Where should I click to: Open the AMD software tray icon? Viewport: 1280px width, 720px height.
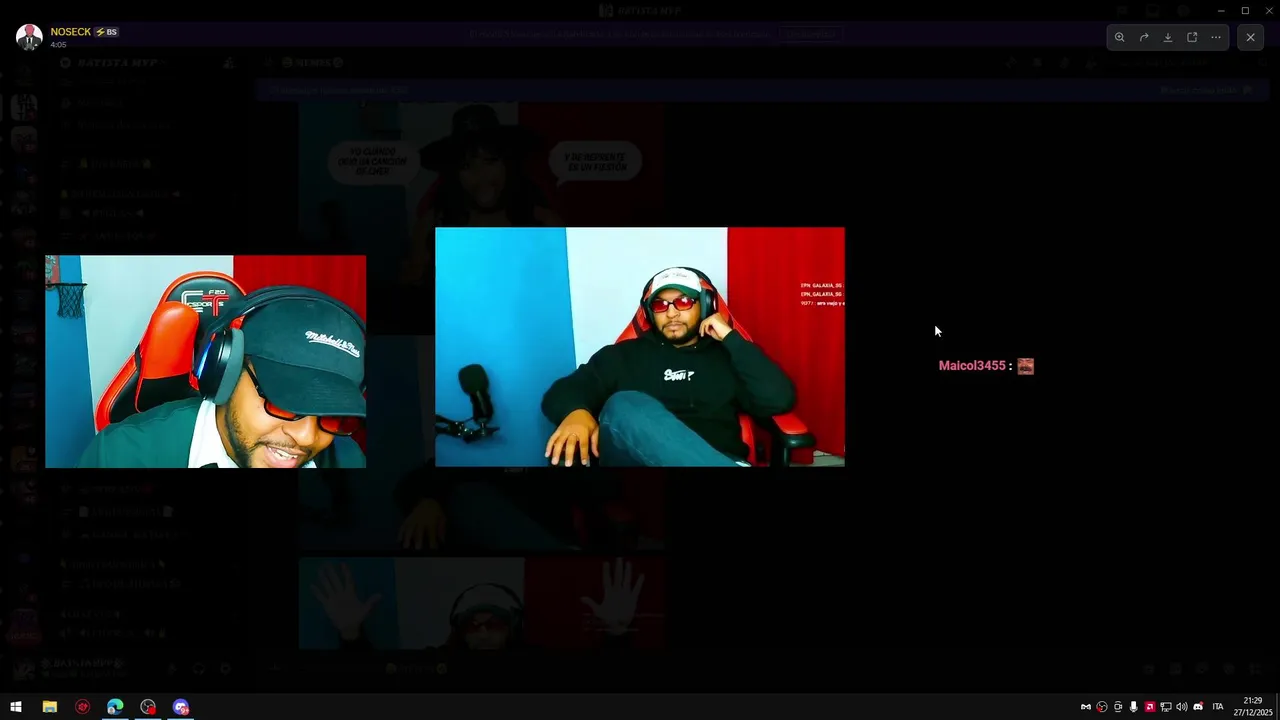click(1150, 707)
